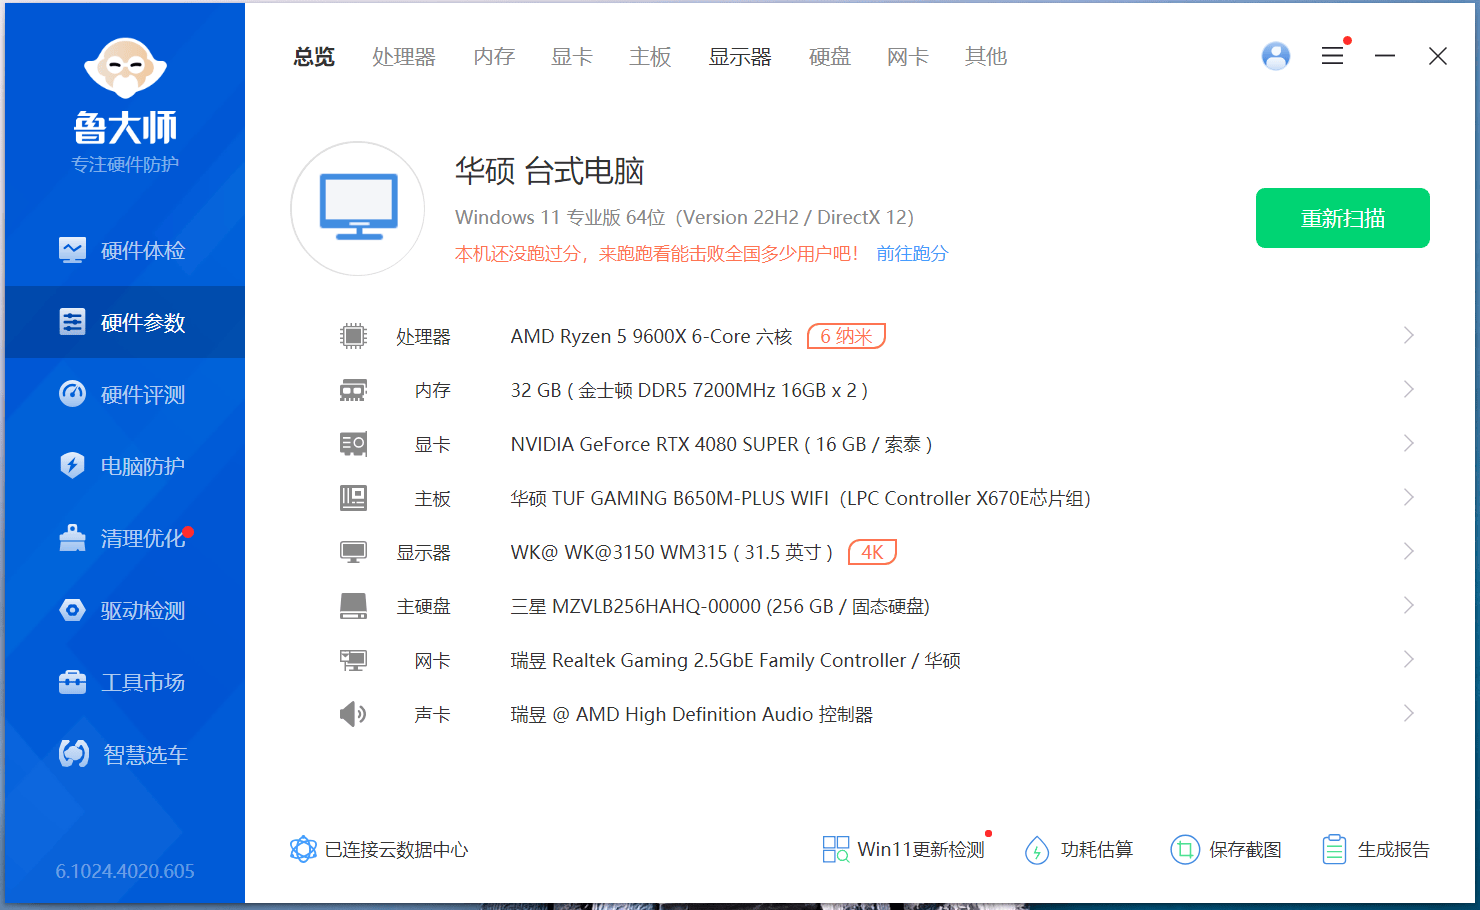Click the 鲁大师 mascot logo

tap(125, 70)
